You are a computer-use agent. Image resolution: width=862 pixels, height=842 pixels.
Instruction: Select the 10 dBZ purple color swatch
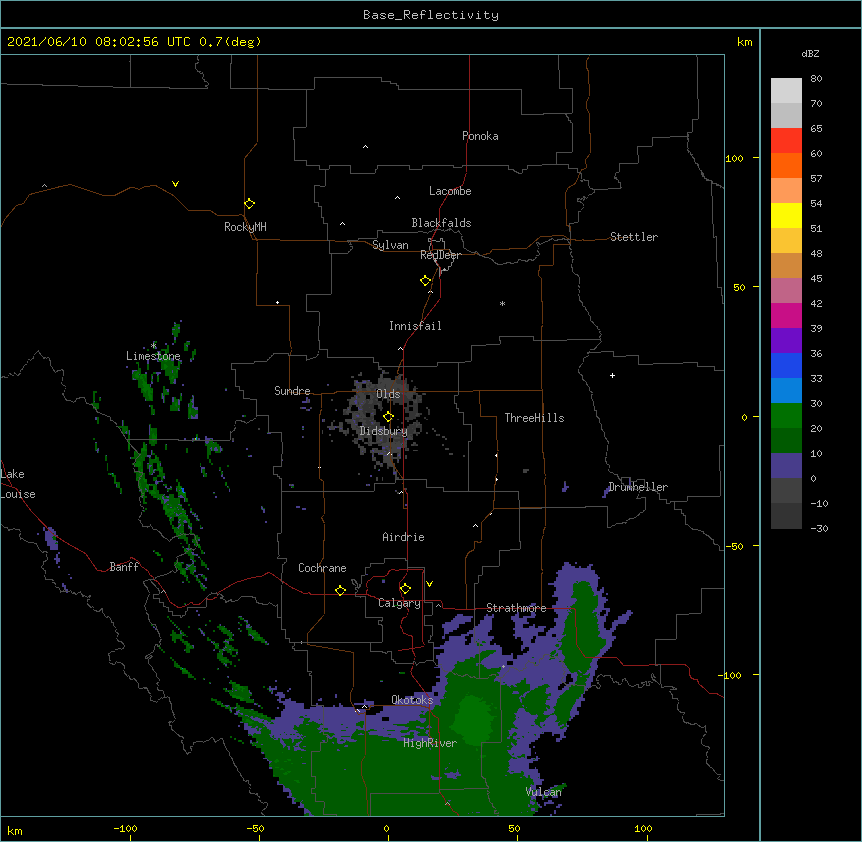click(x=786, y=466)
